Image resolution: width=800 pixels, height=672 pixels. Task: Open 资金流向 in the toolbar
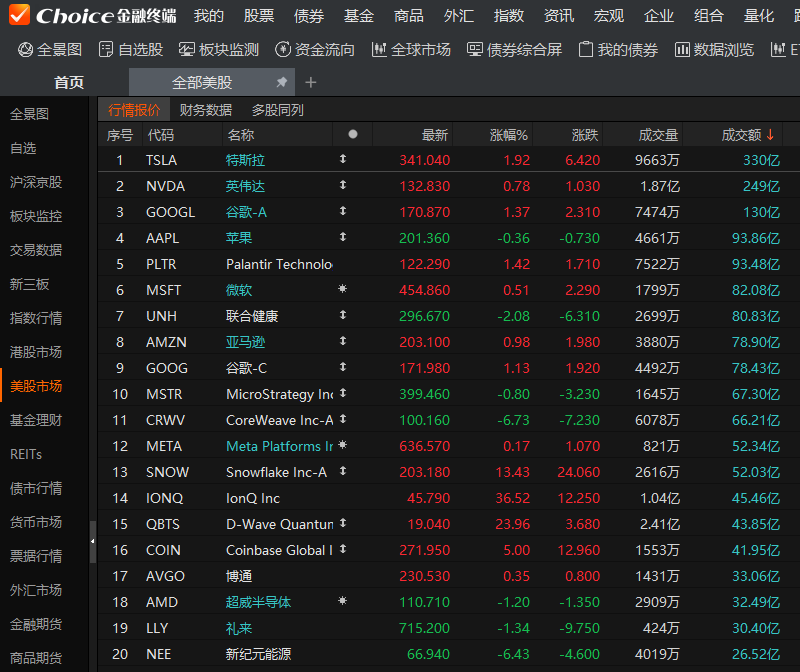coord(315,49)
